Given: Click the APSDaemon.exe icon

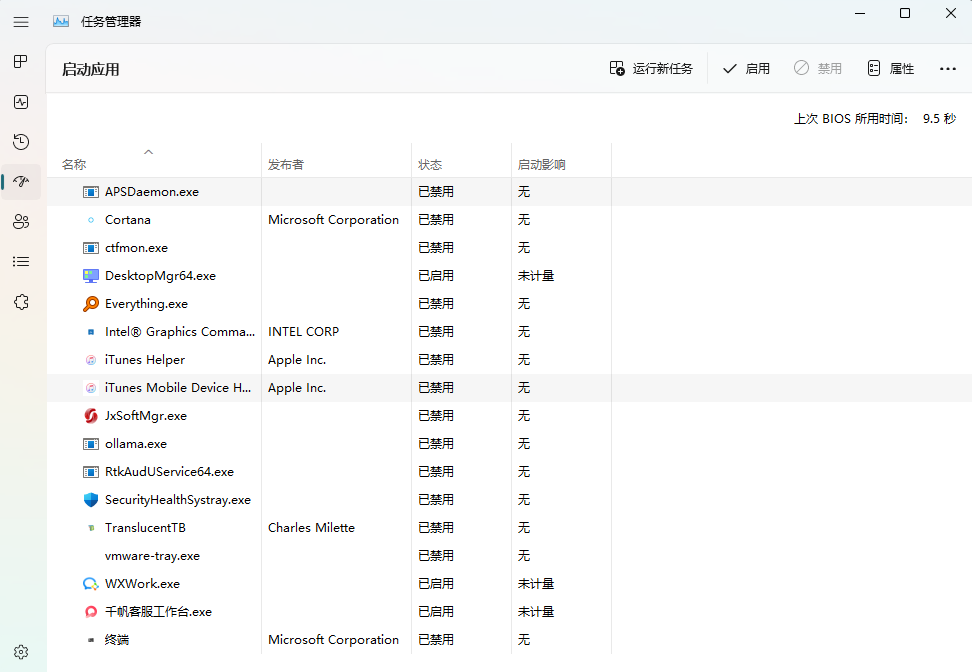Looking at the screenshot, I should pos(91,192).
